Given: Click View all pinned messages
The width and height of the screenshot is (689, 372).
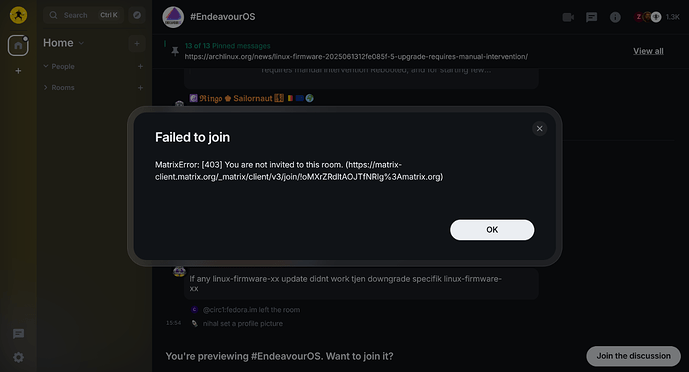Looking at the screenshot, I should tap(648, 51).
